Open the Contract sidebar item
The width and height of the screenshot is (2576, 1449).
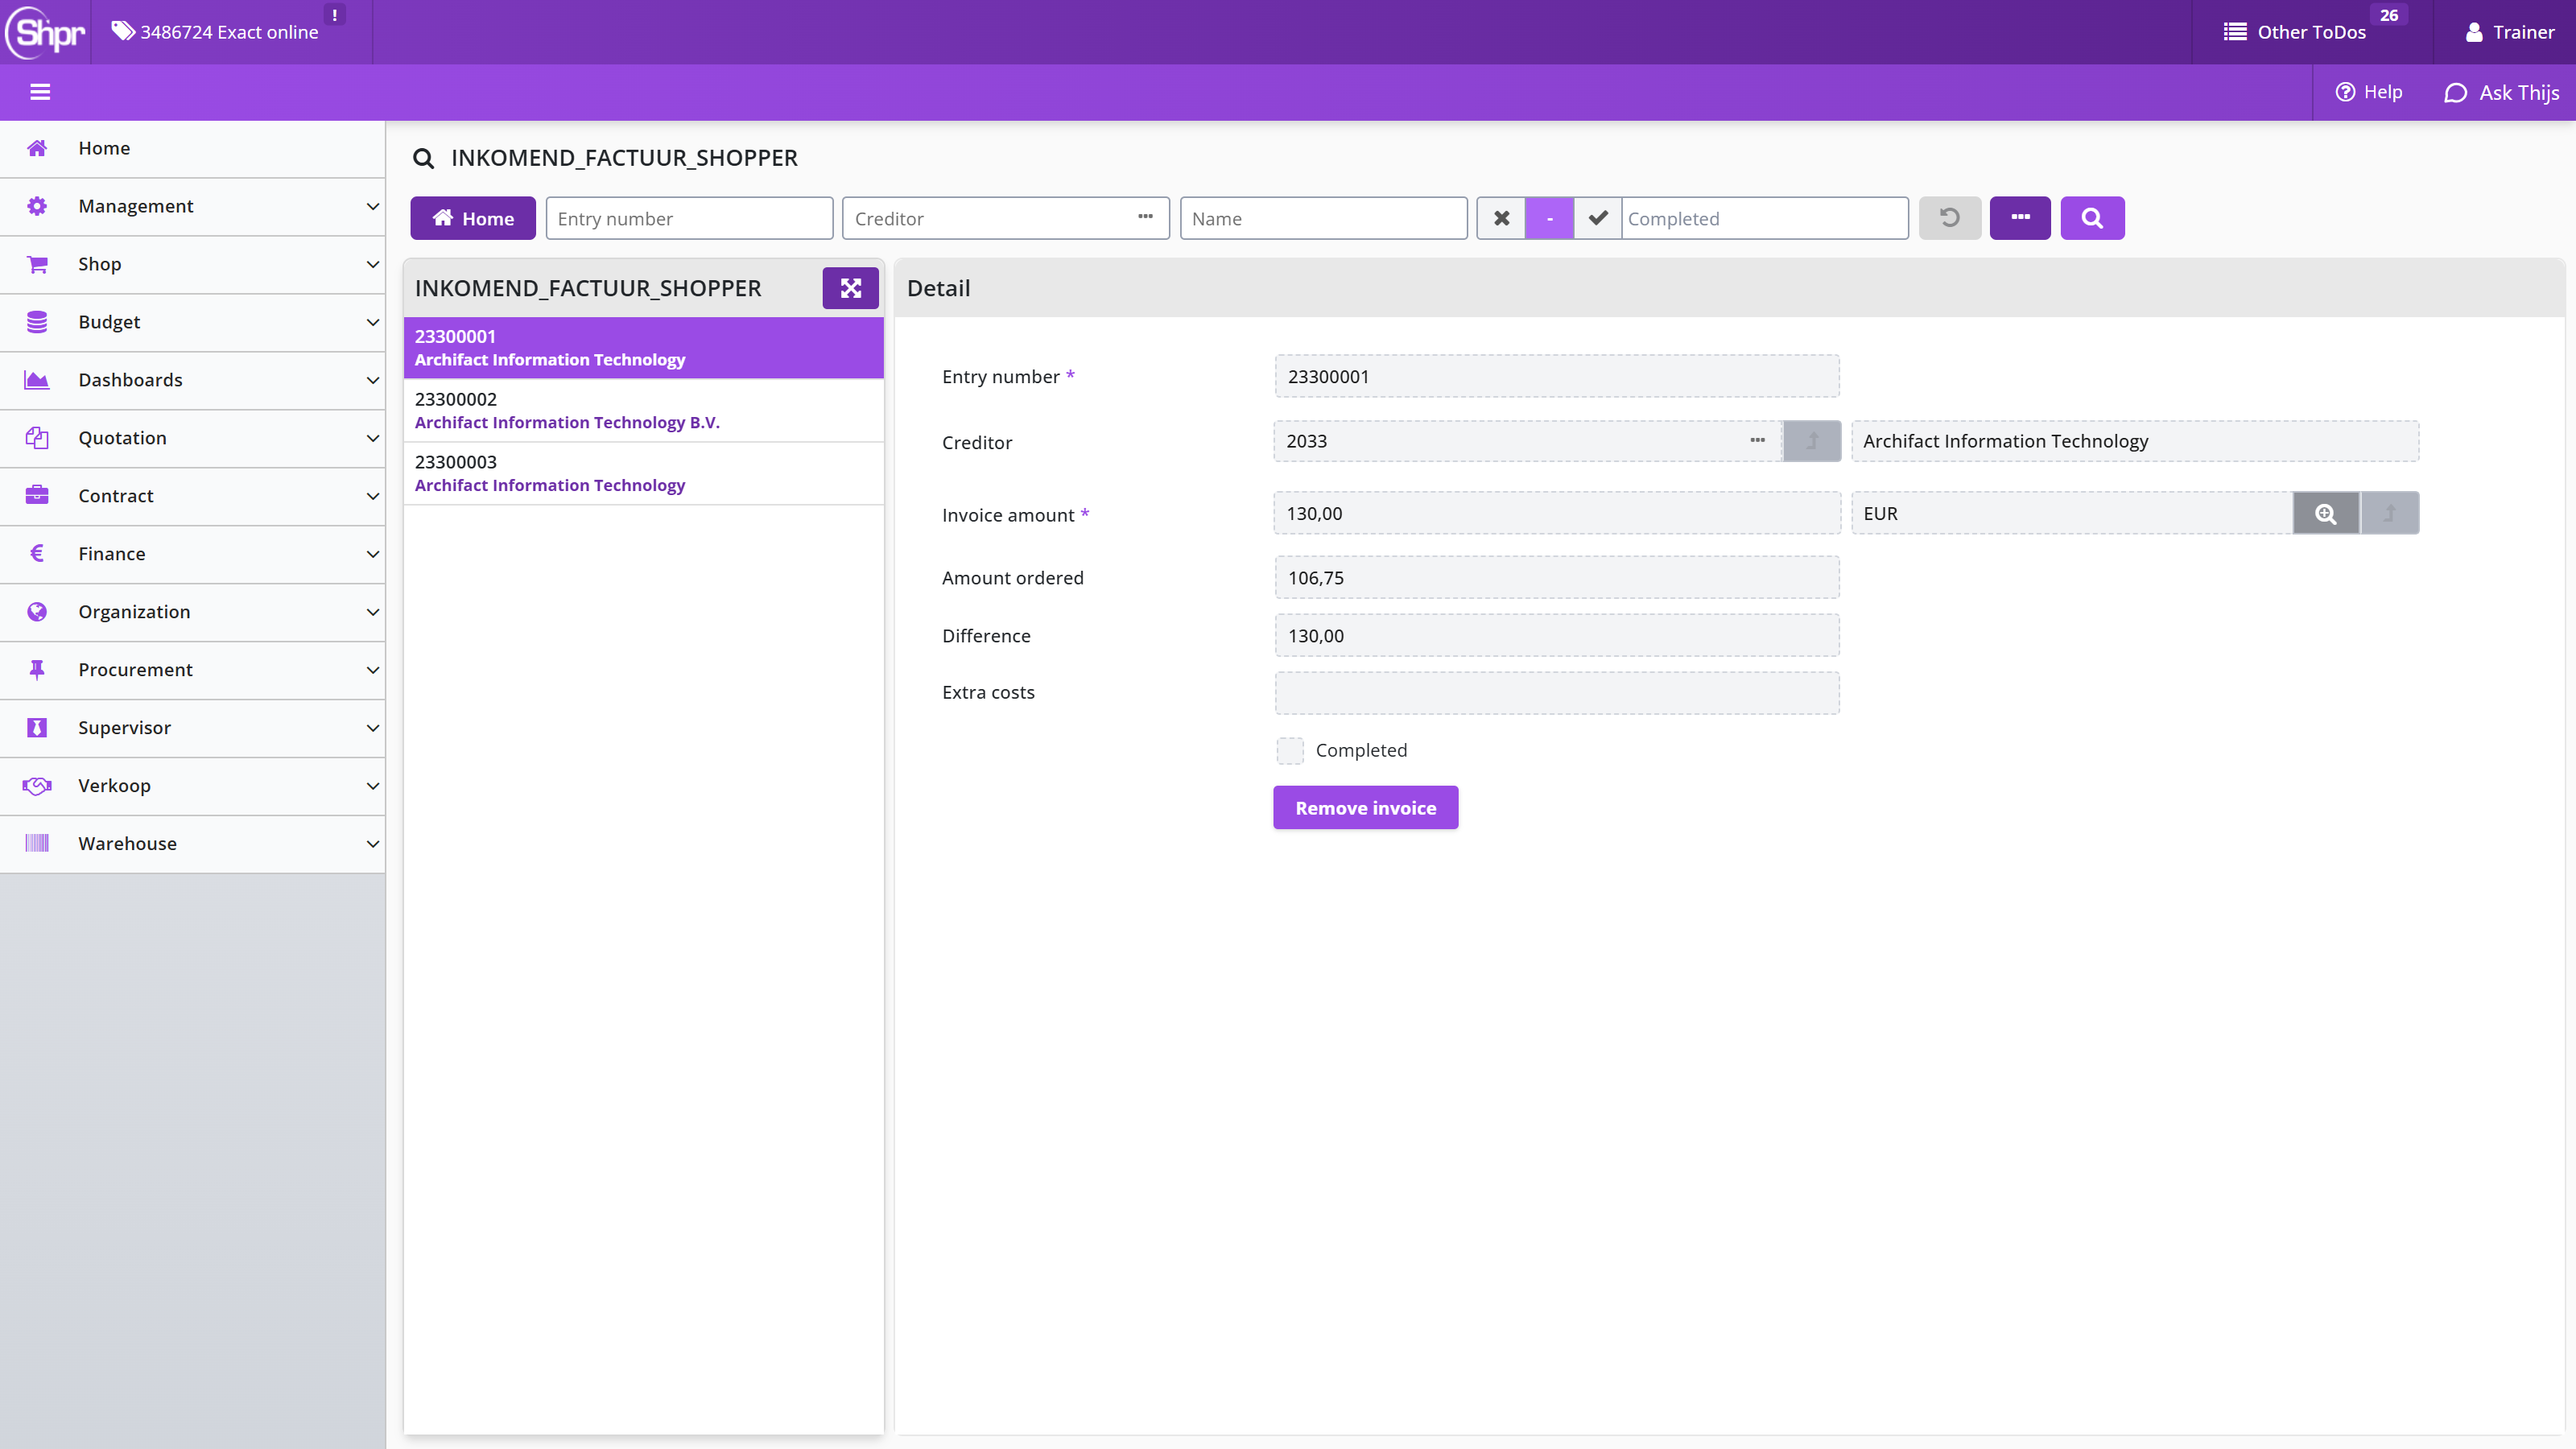(x=192, y=496)
